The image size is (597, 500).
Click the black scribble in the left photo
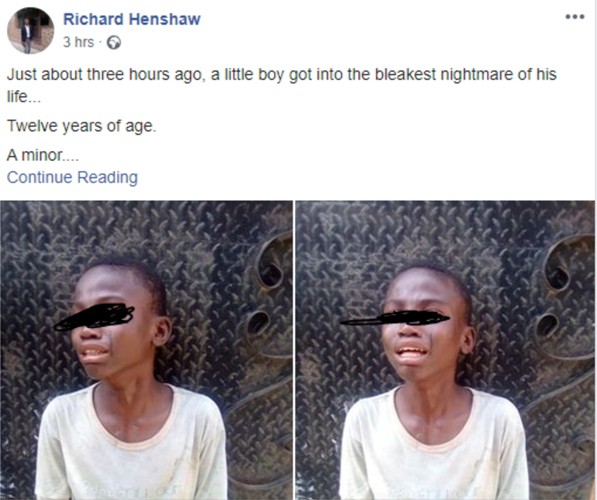point(94,317)
